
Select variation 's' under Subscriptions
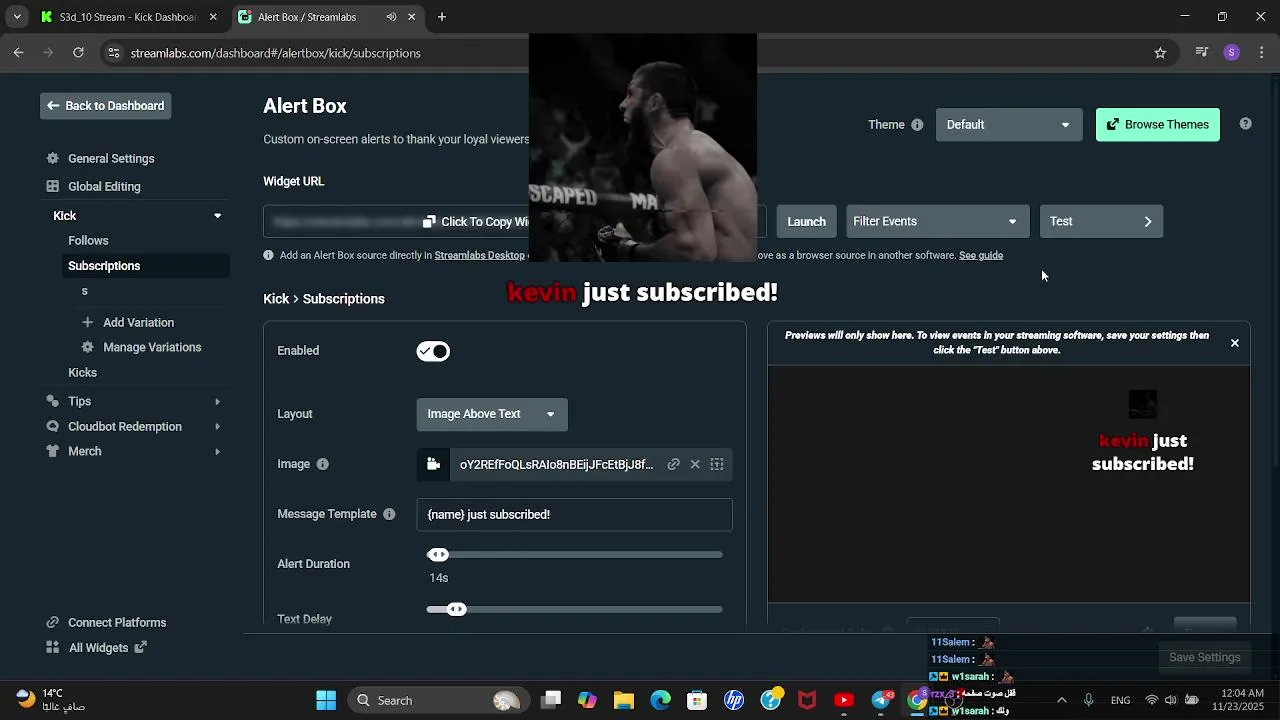85,291
